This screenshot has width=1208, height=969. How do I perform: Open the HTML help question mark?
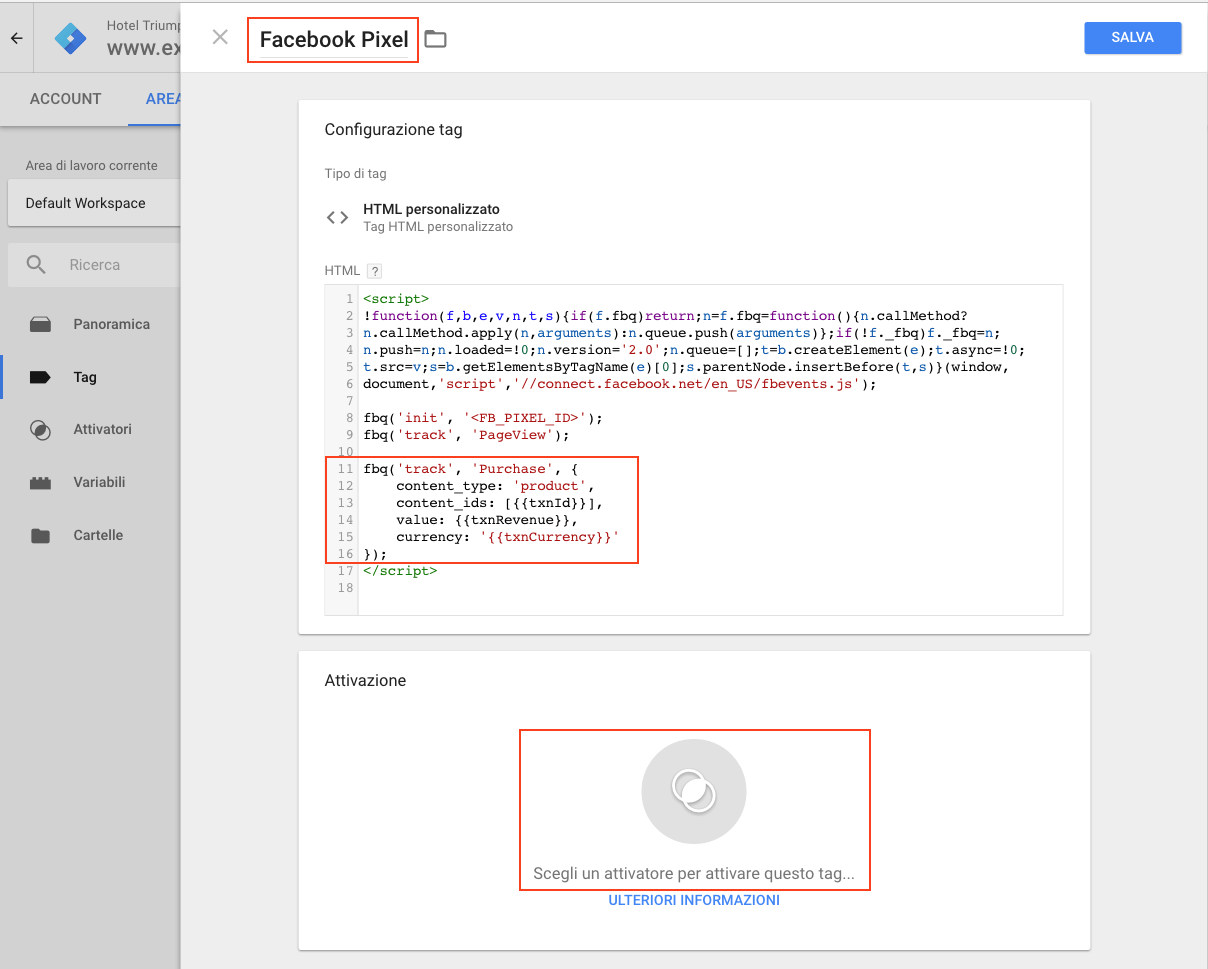click(x=375, y=271)
